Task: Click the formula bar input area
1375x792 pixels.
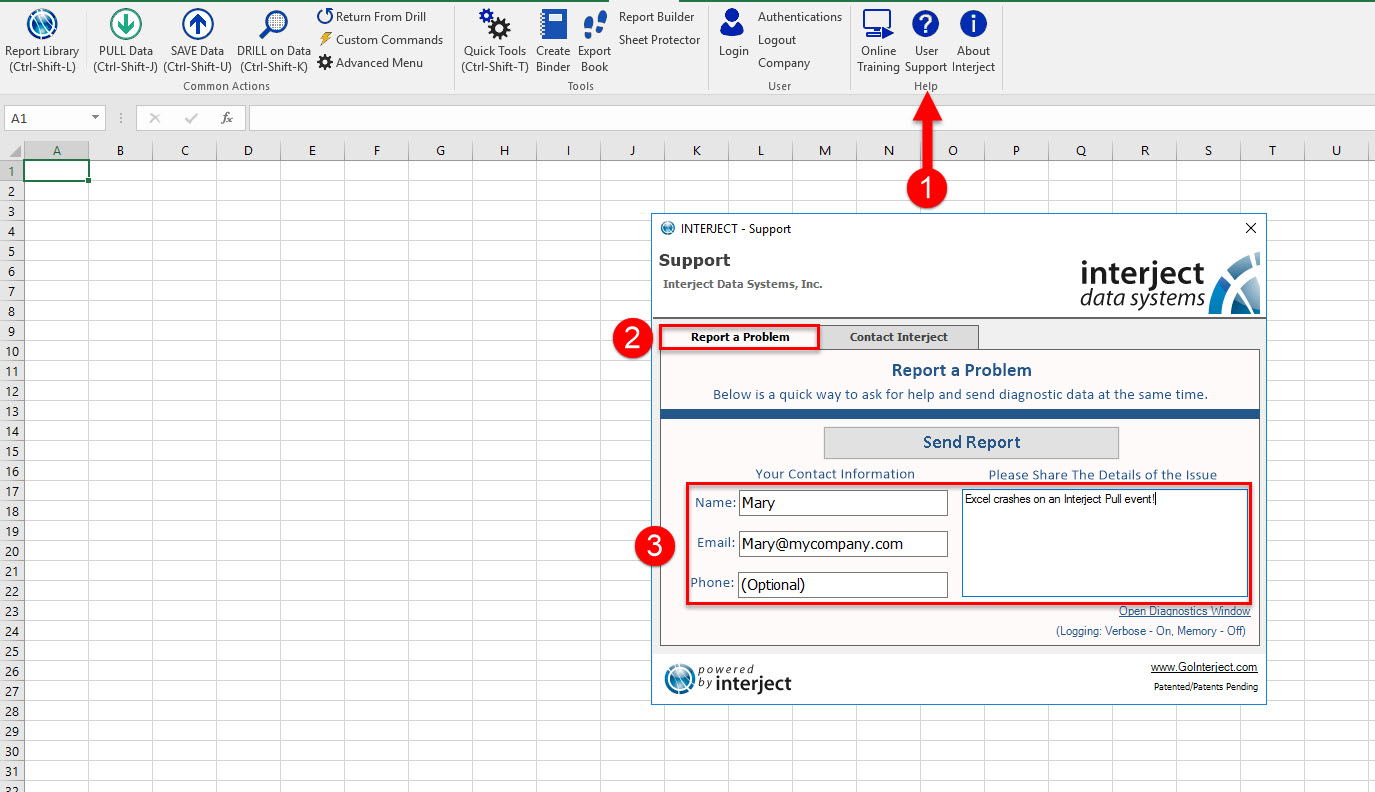Action: click(x=810, y=118)
